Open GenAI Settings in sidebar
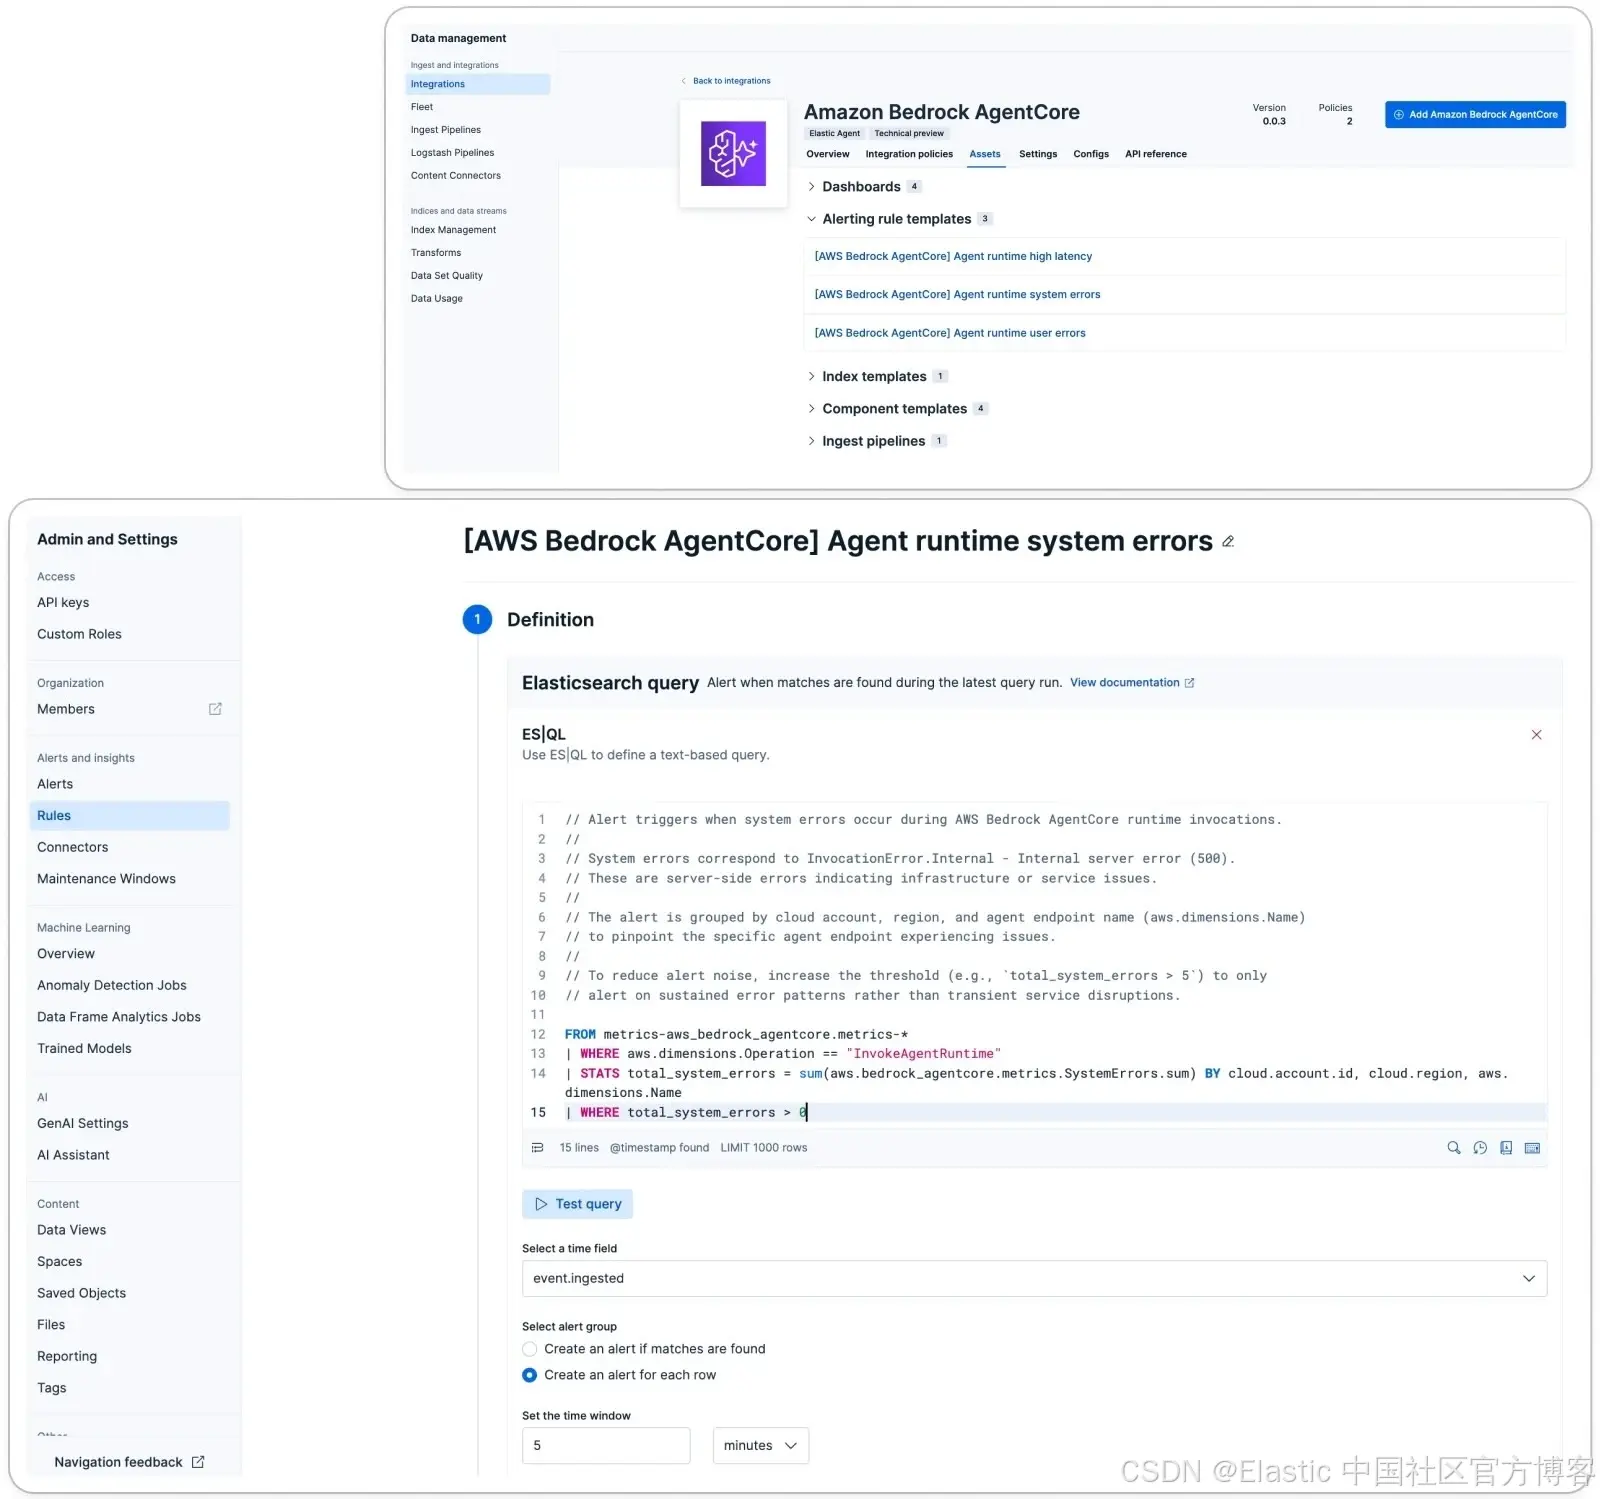Screen dimensions: 1600x1499 (83, 1123)
